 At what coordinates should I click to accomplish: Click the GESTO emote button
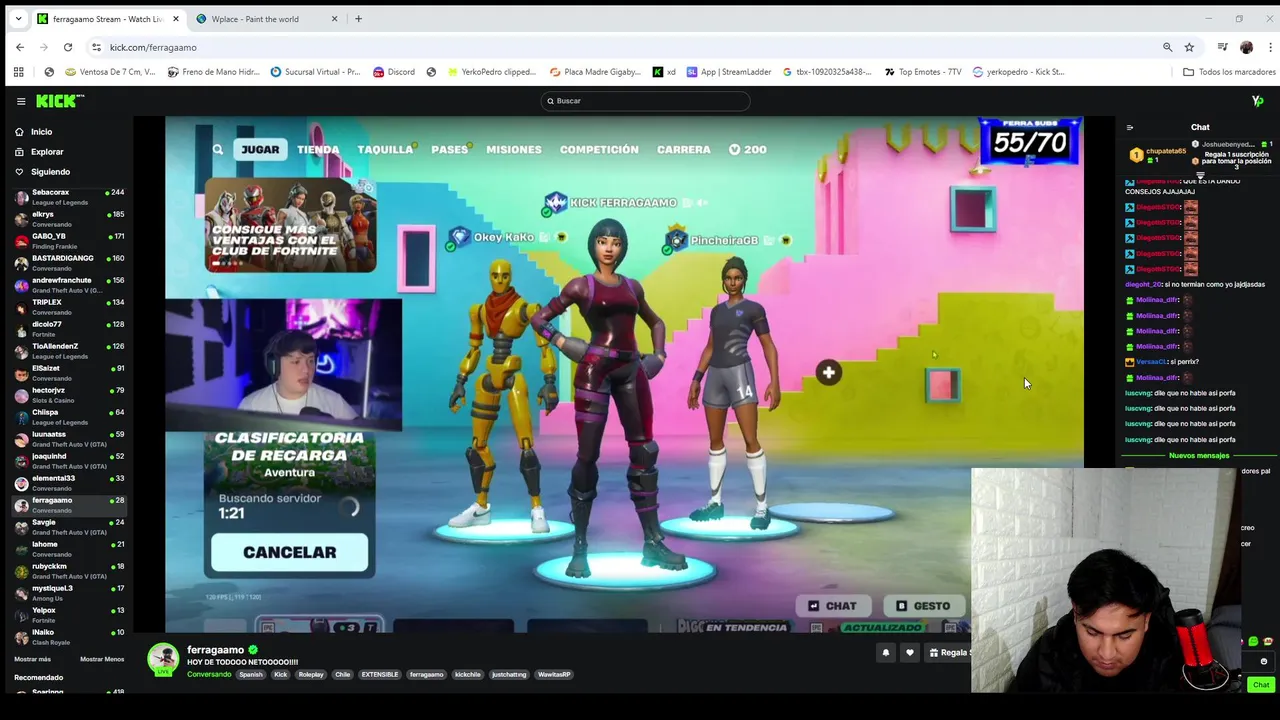pos(923,606)
